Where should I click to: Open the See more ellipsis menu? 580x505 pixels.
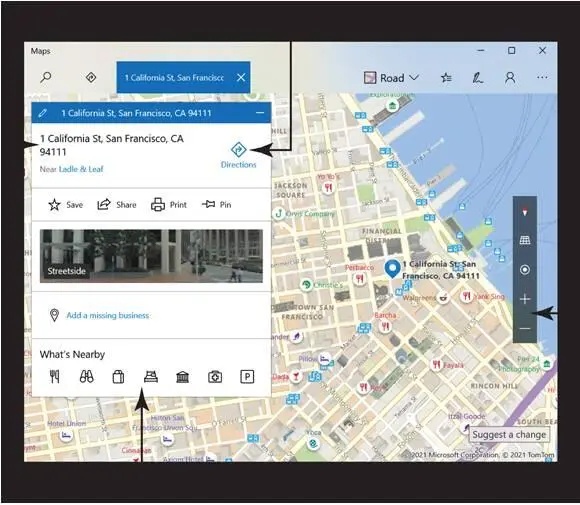pyautogui.click(x=542, y=77)
